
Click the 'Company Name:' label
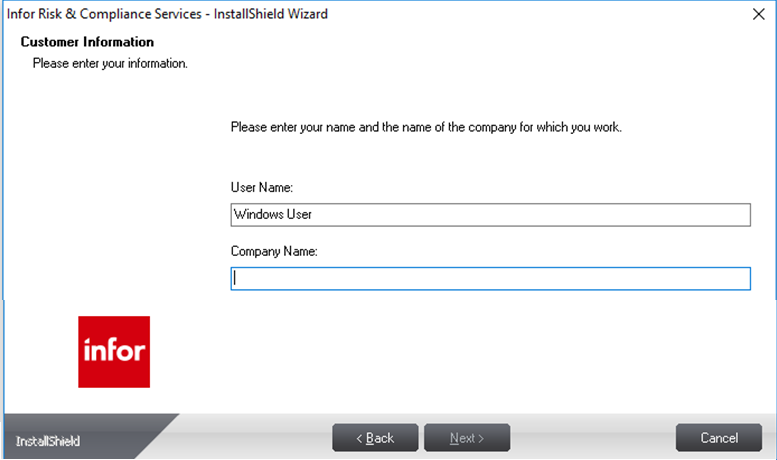click(x=274, y=252)
